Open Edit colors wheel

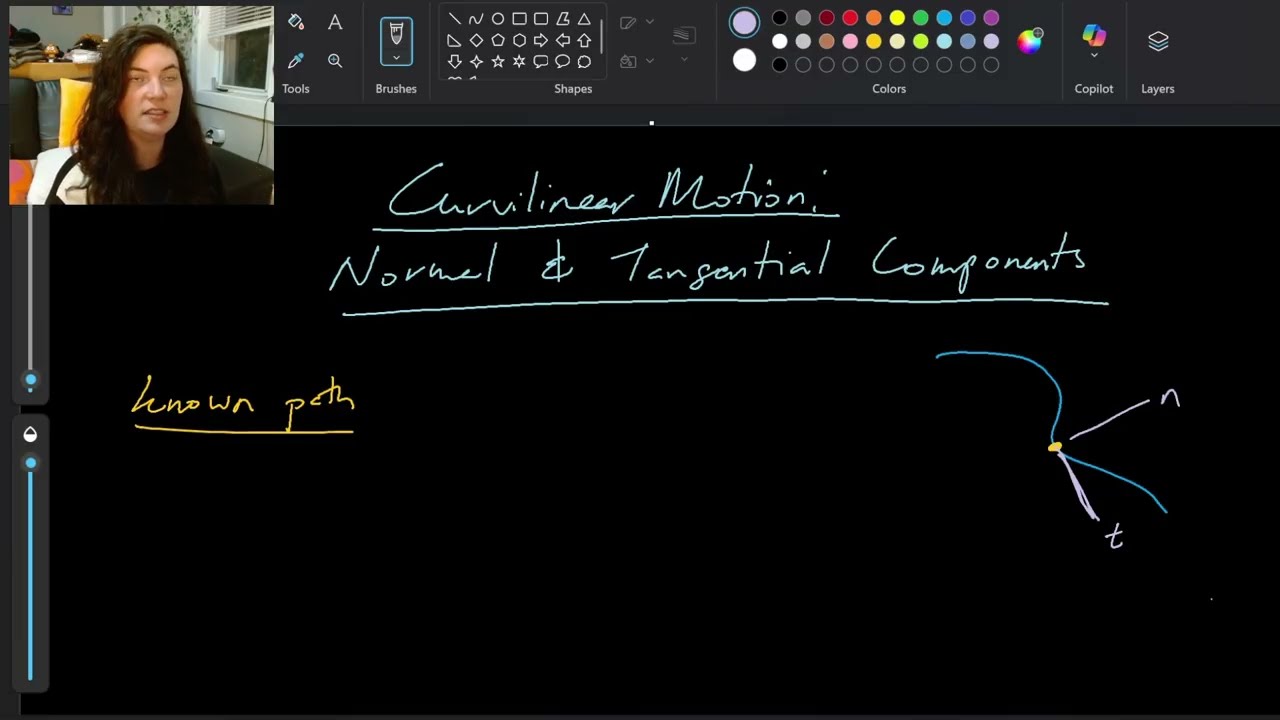1030,41
